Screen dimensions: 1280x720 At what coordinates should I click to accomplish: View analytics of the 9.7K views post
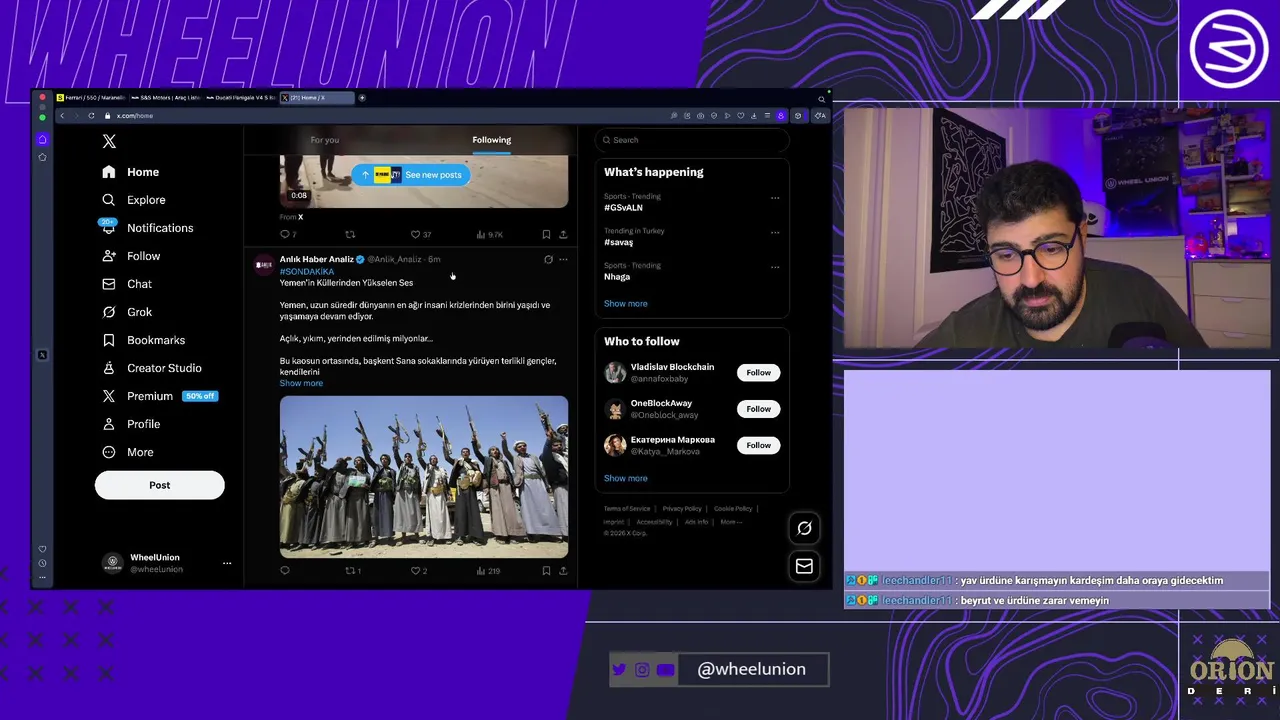click(x=489, y=234)
